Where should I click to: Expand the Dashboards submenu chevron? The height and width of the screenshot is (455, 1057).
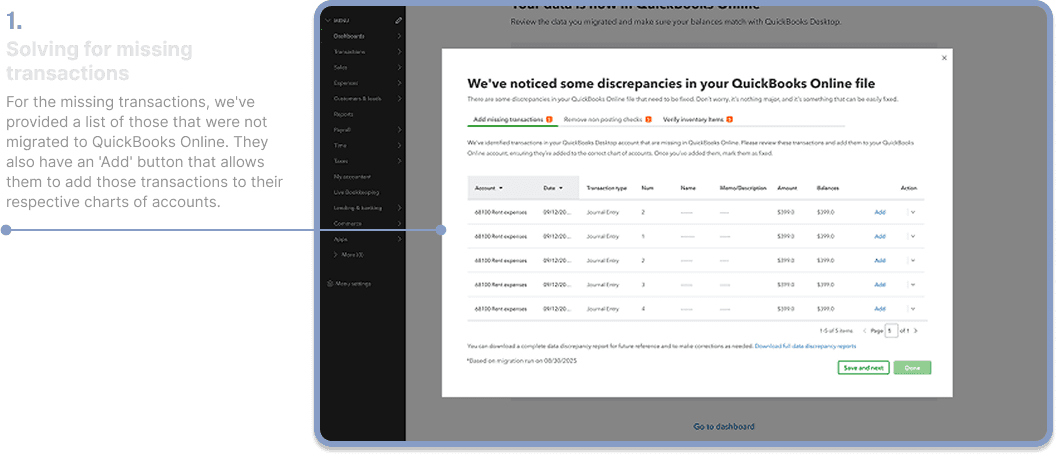pyautogui.click(x=399, y=36)
